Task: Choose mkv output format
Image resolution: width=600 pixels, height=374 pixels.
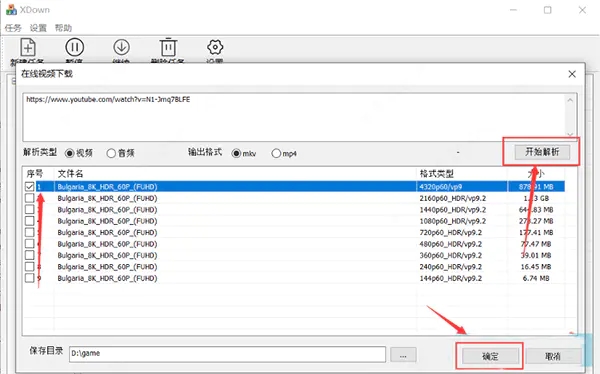Action: (x=236, y=154)
